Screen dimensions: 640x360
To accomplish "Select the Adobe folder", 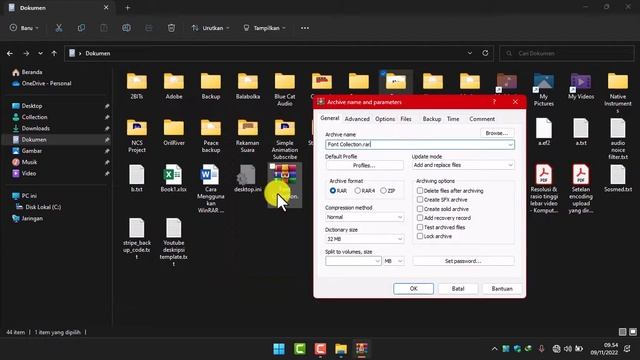I will click(x=174, y=86).
